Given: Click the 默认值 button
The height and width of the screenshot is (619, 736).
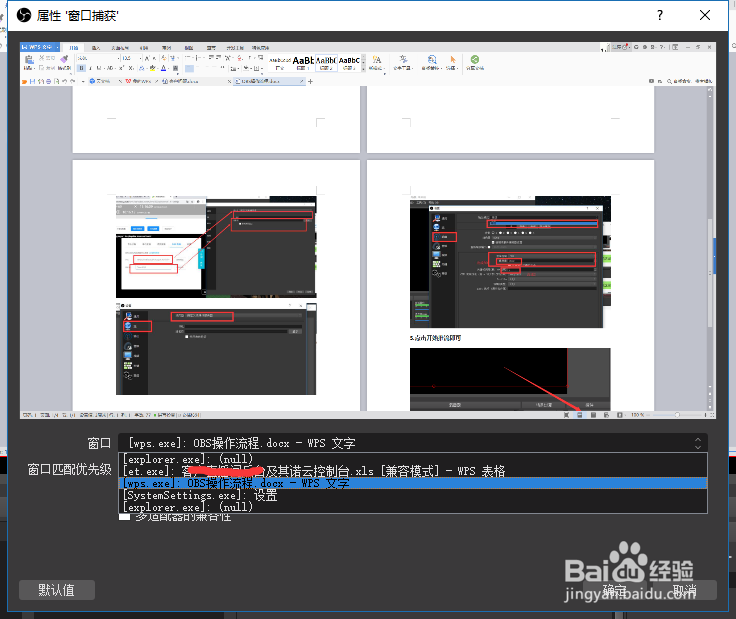Looking at the screenshot, I should tap(57, 590).
